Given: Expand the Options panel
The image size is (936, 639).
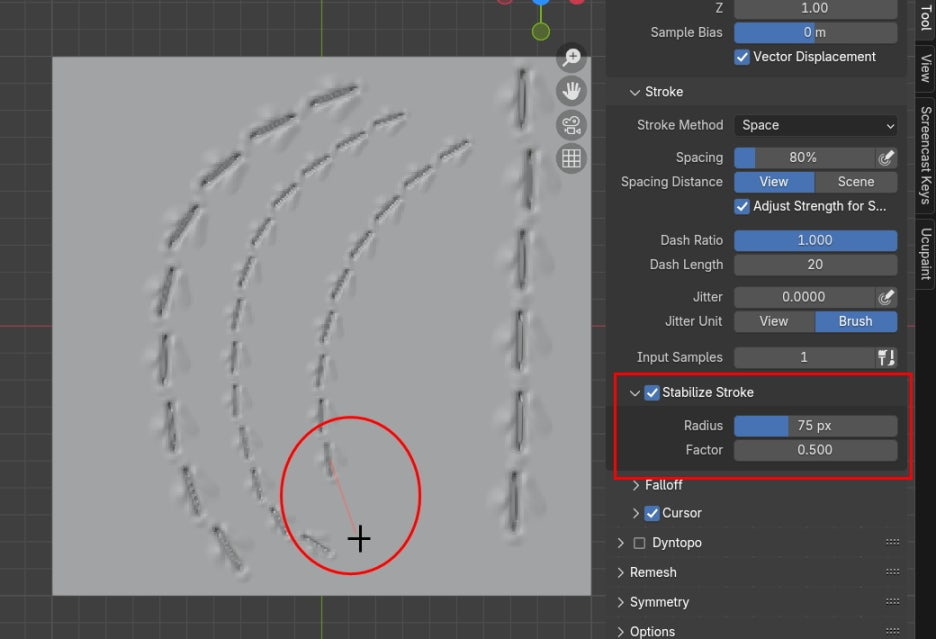Looking at the screenshot, I should (621, 631).
